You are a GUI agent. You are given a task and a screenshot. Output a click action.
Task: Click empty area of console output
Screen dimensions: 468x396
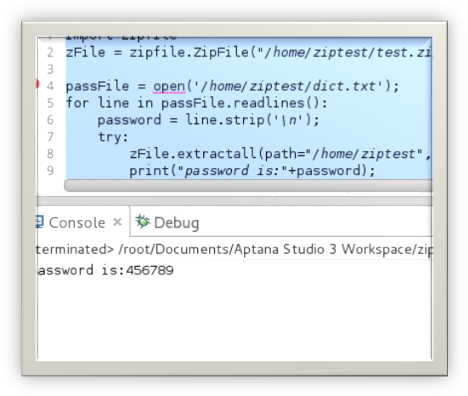click(x=234, y=317)
